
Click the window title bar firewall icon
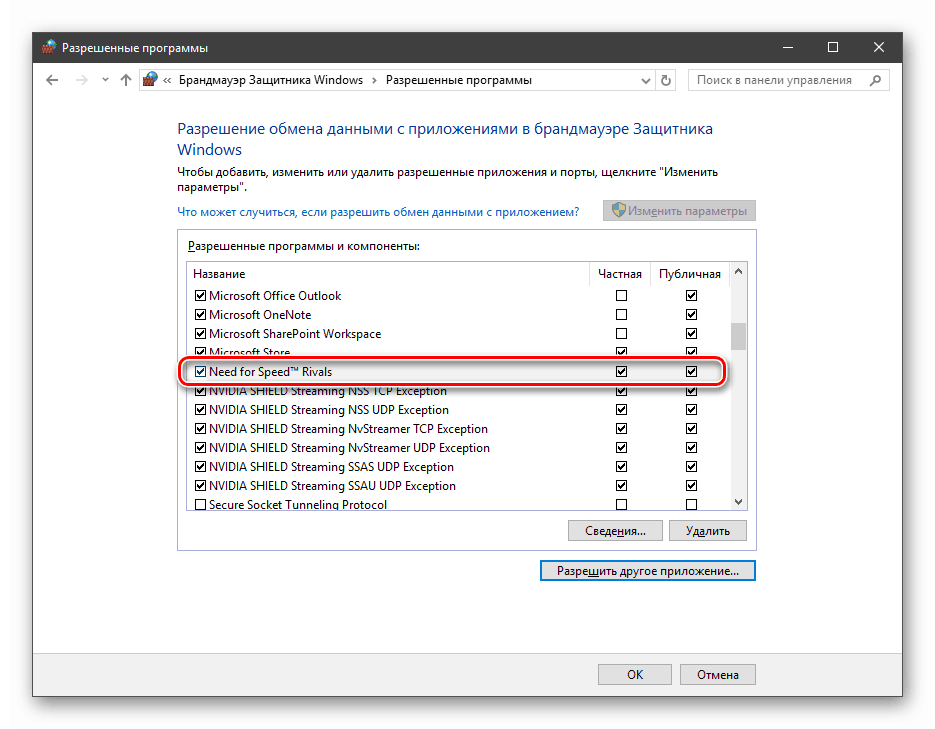coord(49,47)
